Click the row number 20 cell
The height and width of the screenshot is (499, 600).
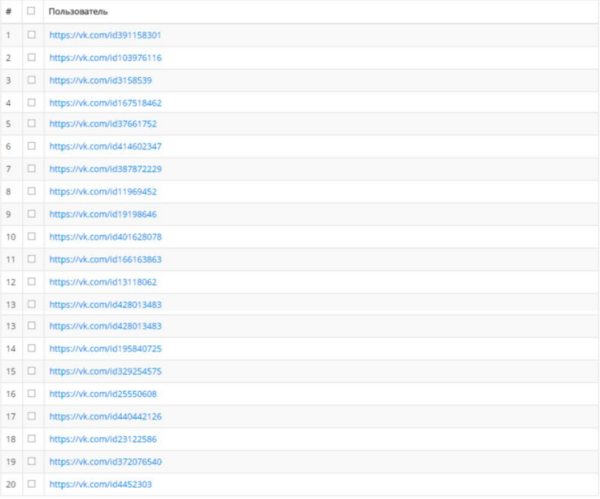click(11, 484)
